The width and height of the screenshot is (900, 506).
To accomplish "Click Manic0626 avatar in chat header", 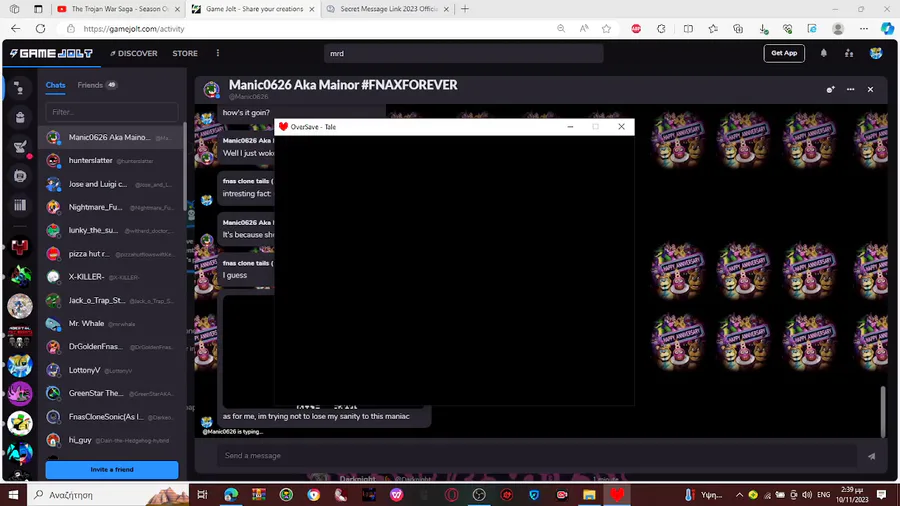I will [x=212, y=89].
